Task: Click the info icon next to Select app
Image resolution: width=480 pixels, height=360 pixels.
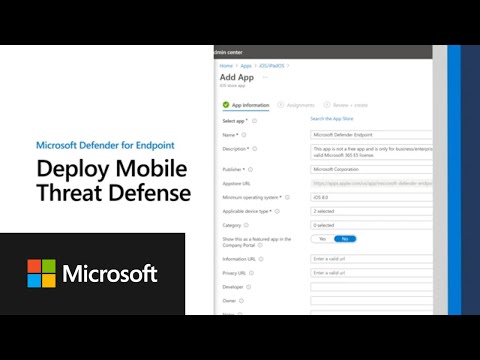Action: coord(254,121)
